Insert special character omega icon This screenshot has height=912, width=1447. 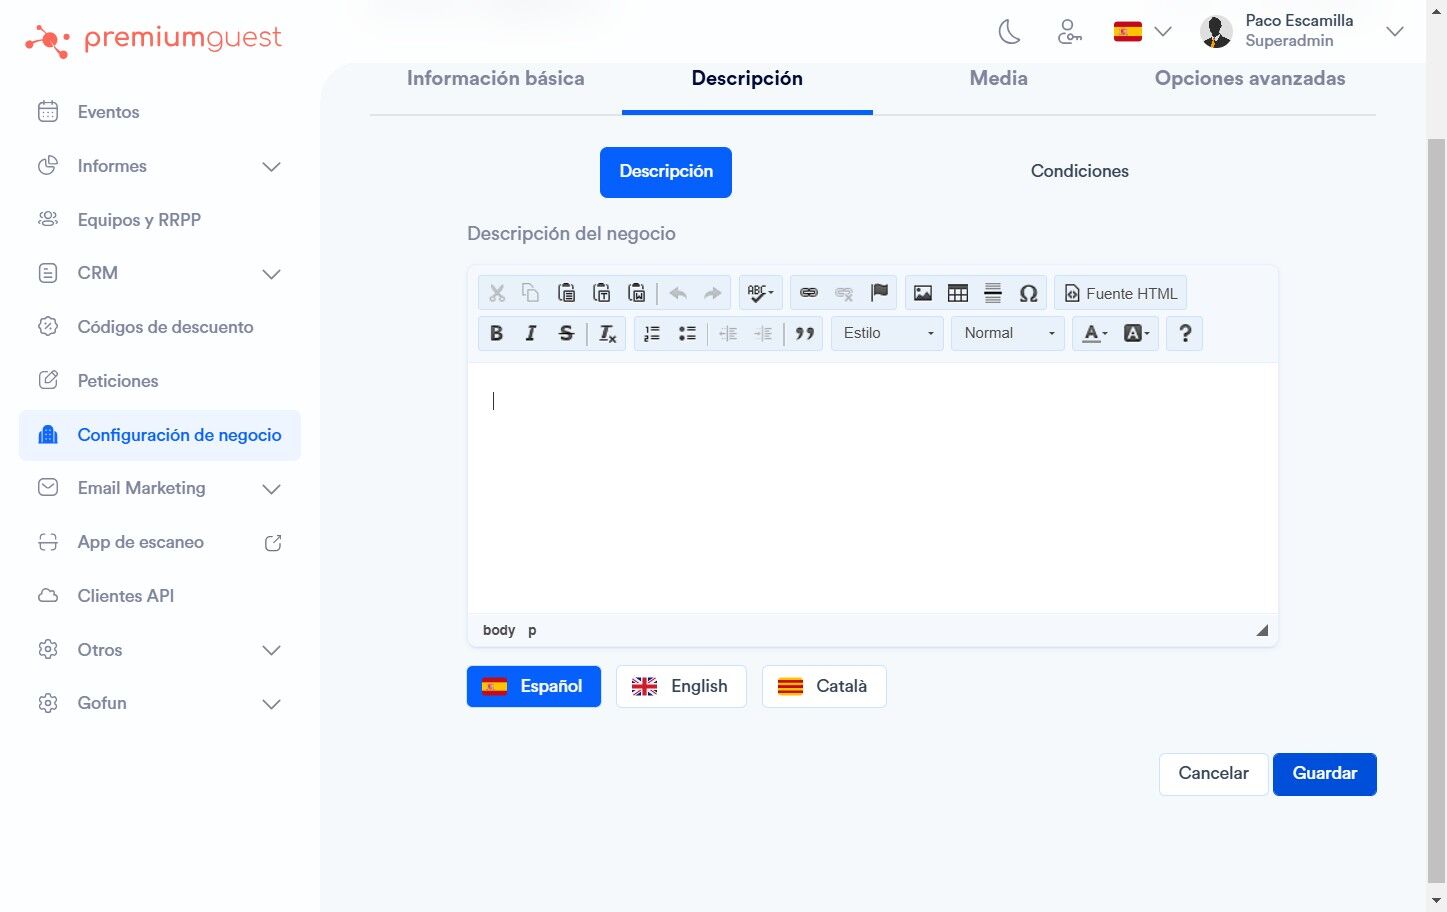click(x=1028, y=293)
